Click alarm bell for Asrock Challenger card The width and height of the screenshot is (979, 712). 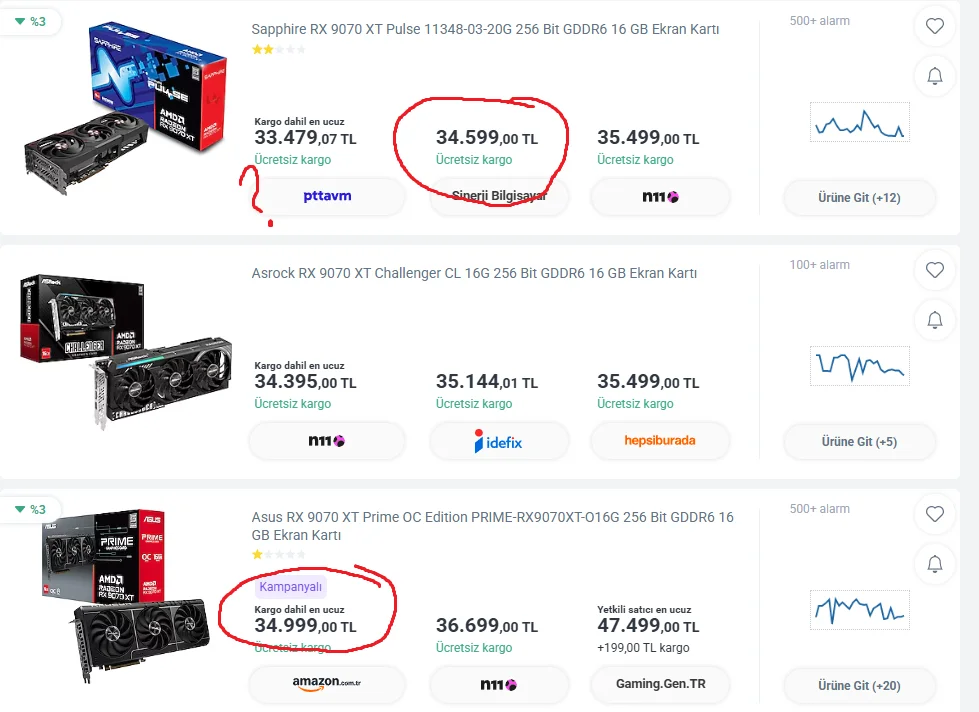[x=934, y=320]
